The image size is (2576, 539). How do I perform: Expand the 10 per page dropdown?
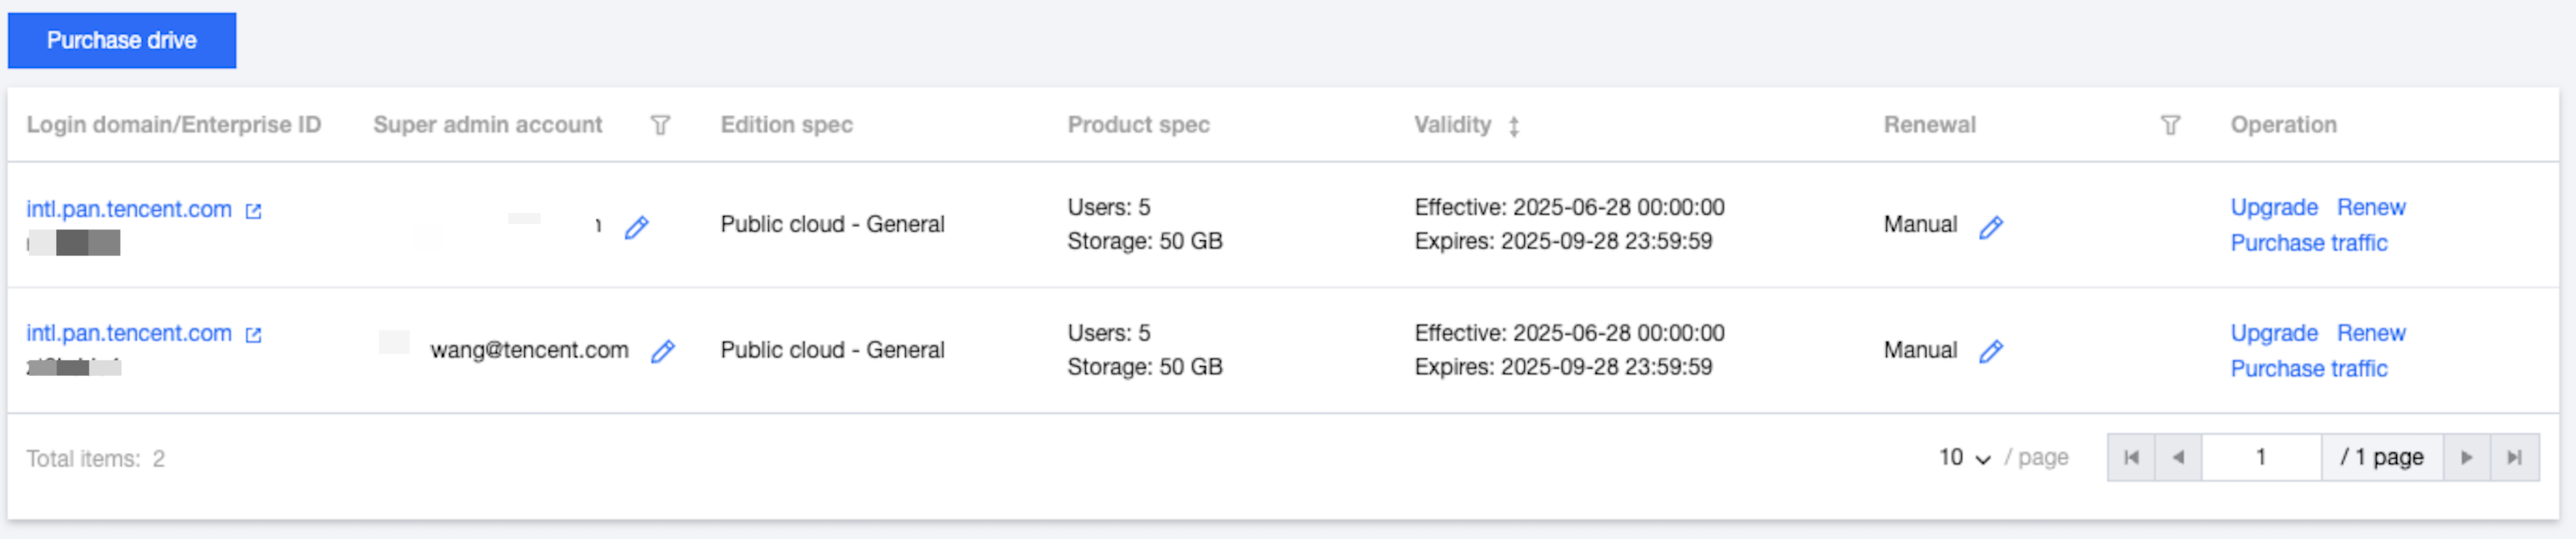pyautogui.click(x=1965, y=457)
